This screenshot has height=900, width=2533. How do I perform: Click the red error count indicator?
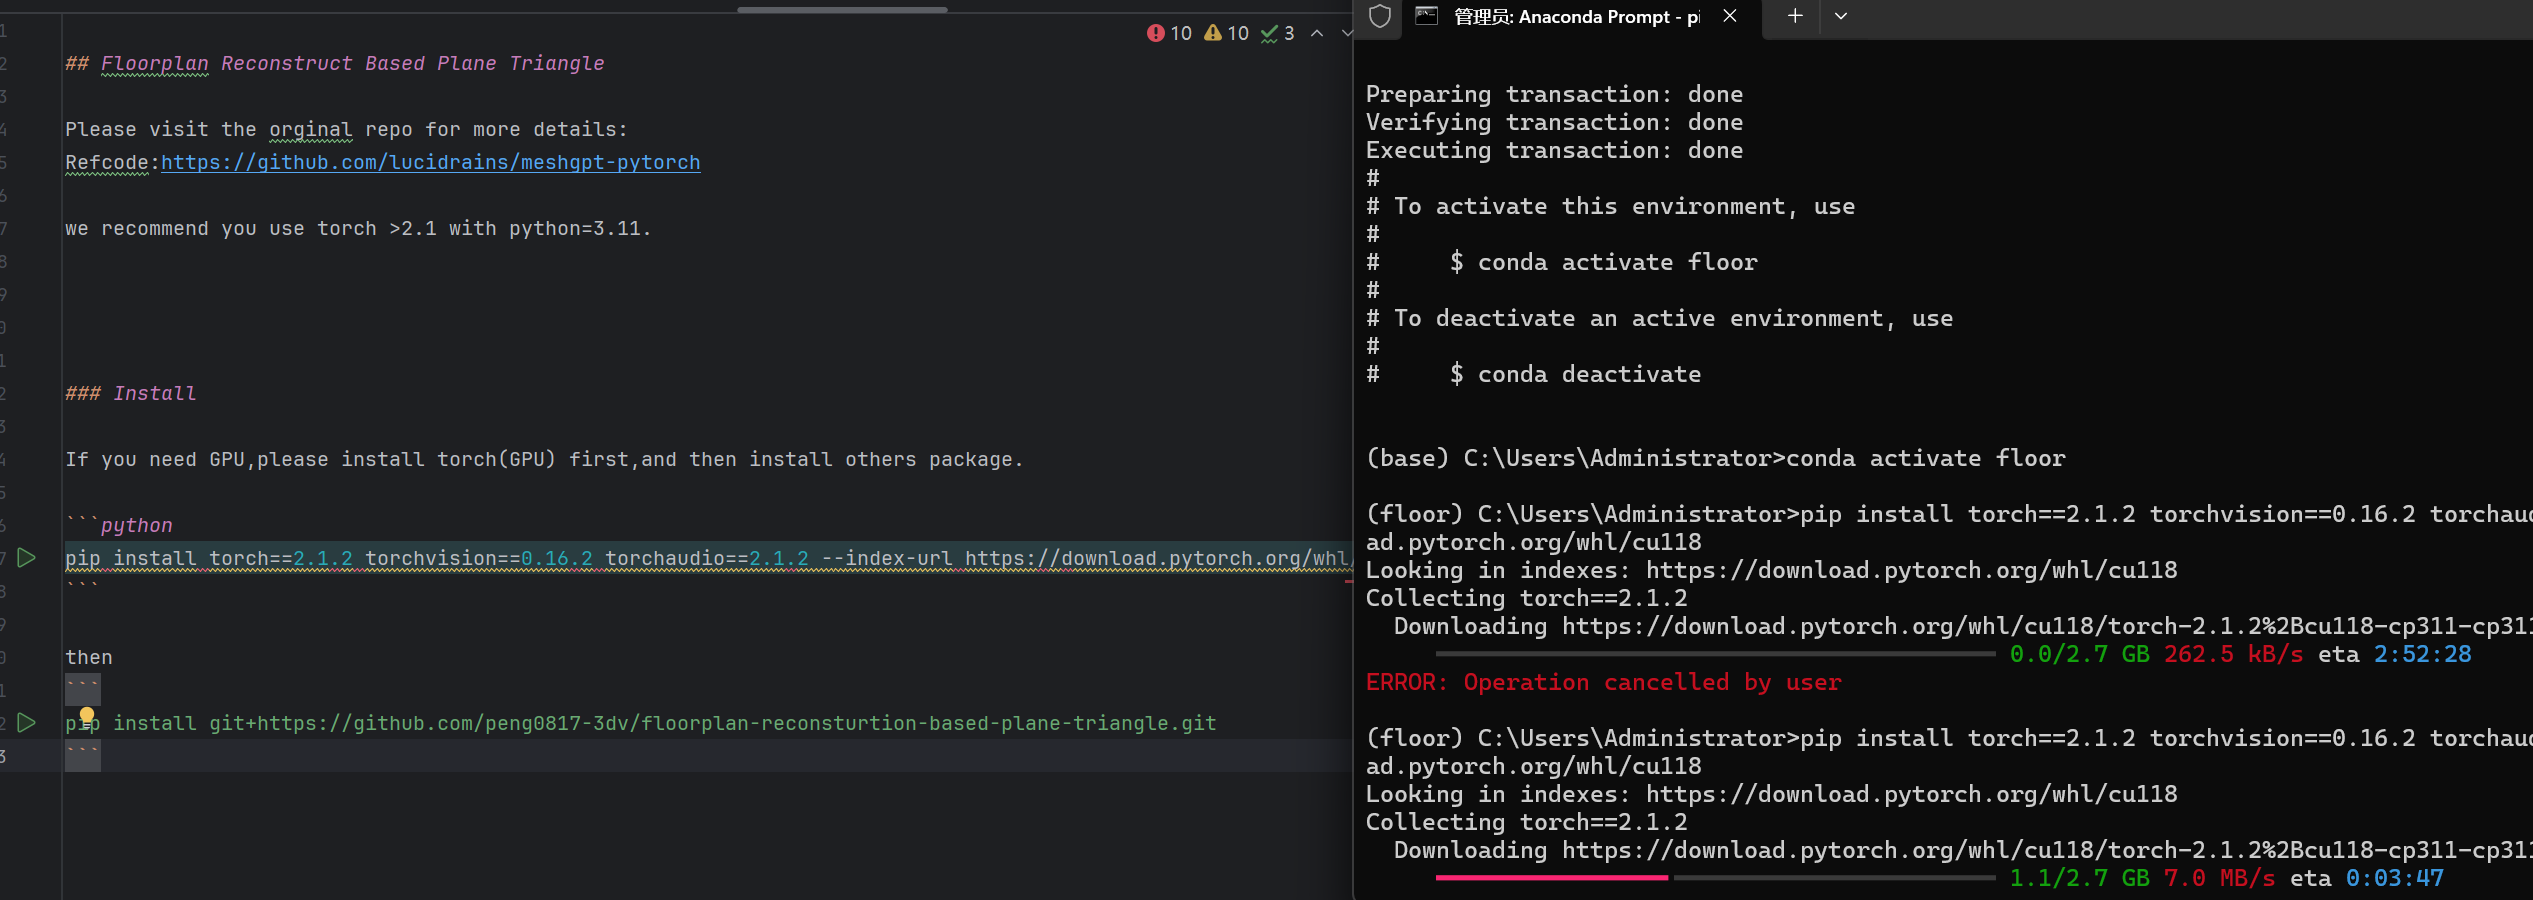tap(1168, 33)
